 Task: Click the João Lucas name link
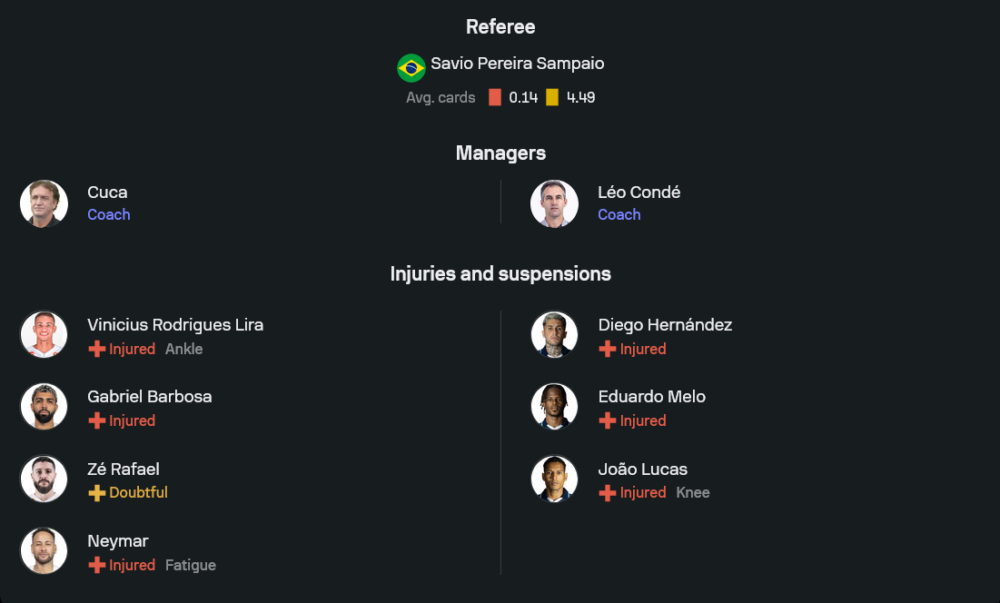(x=642, y=469)
